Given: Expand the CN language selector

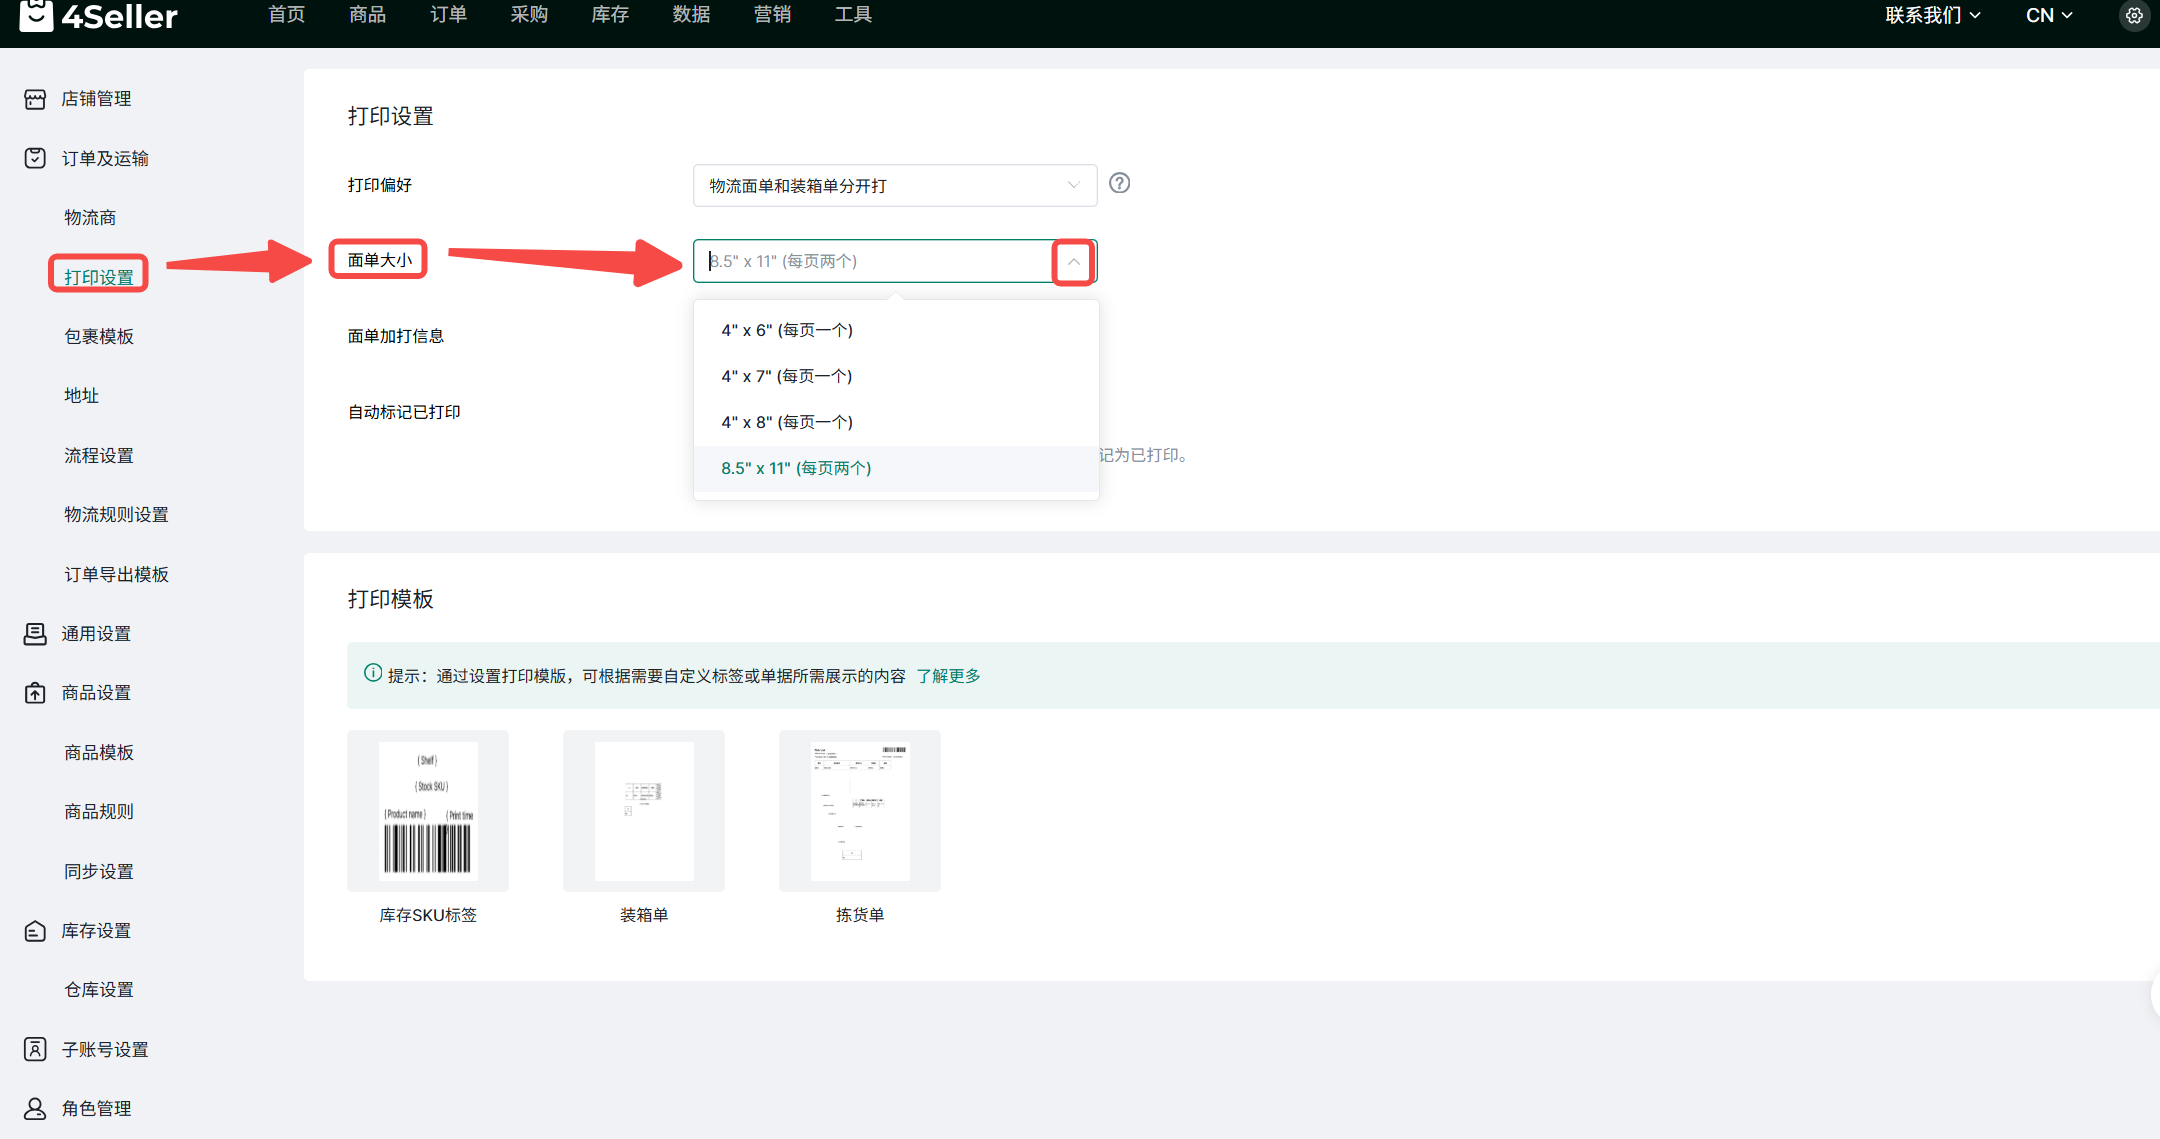Looking at the screenshot, I should click(x=2048, y=16).
